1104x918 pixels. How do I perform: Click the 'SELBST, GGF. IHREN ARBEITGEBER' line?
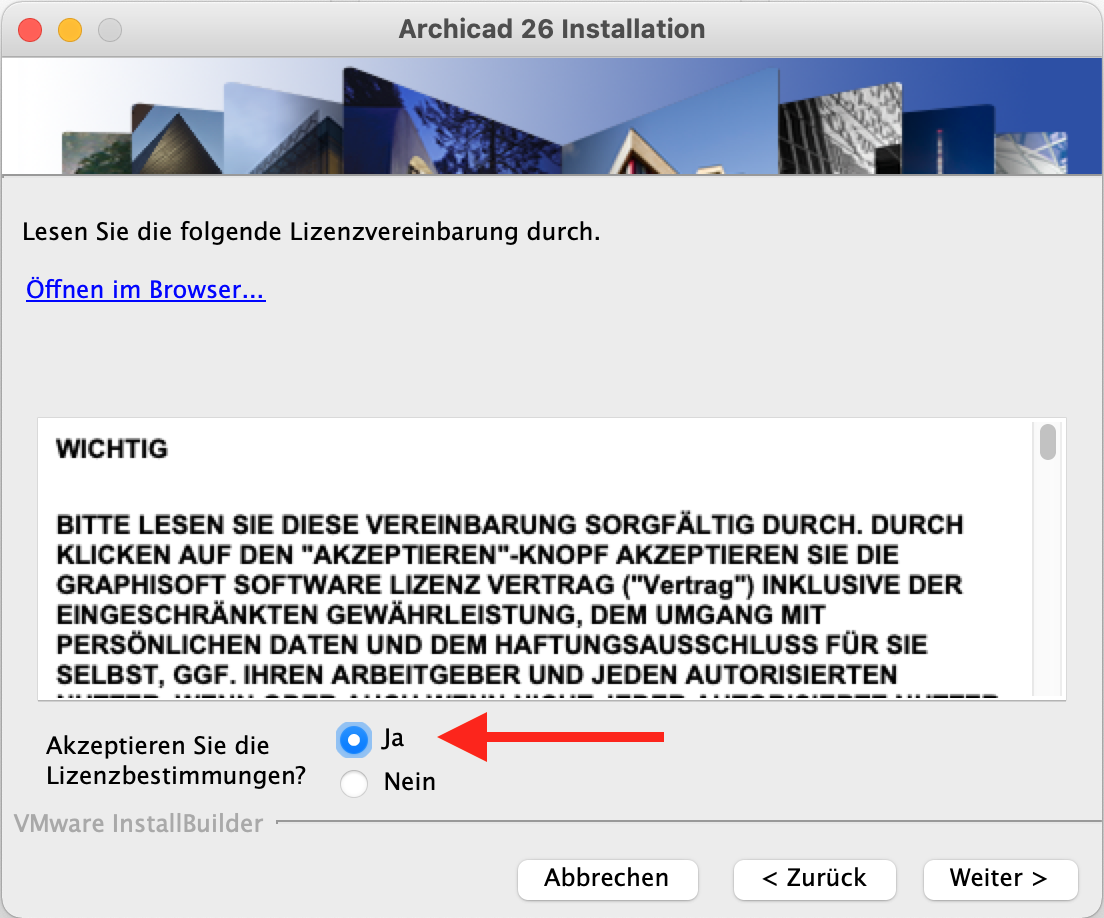(477, 675)
